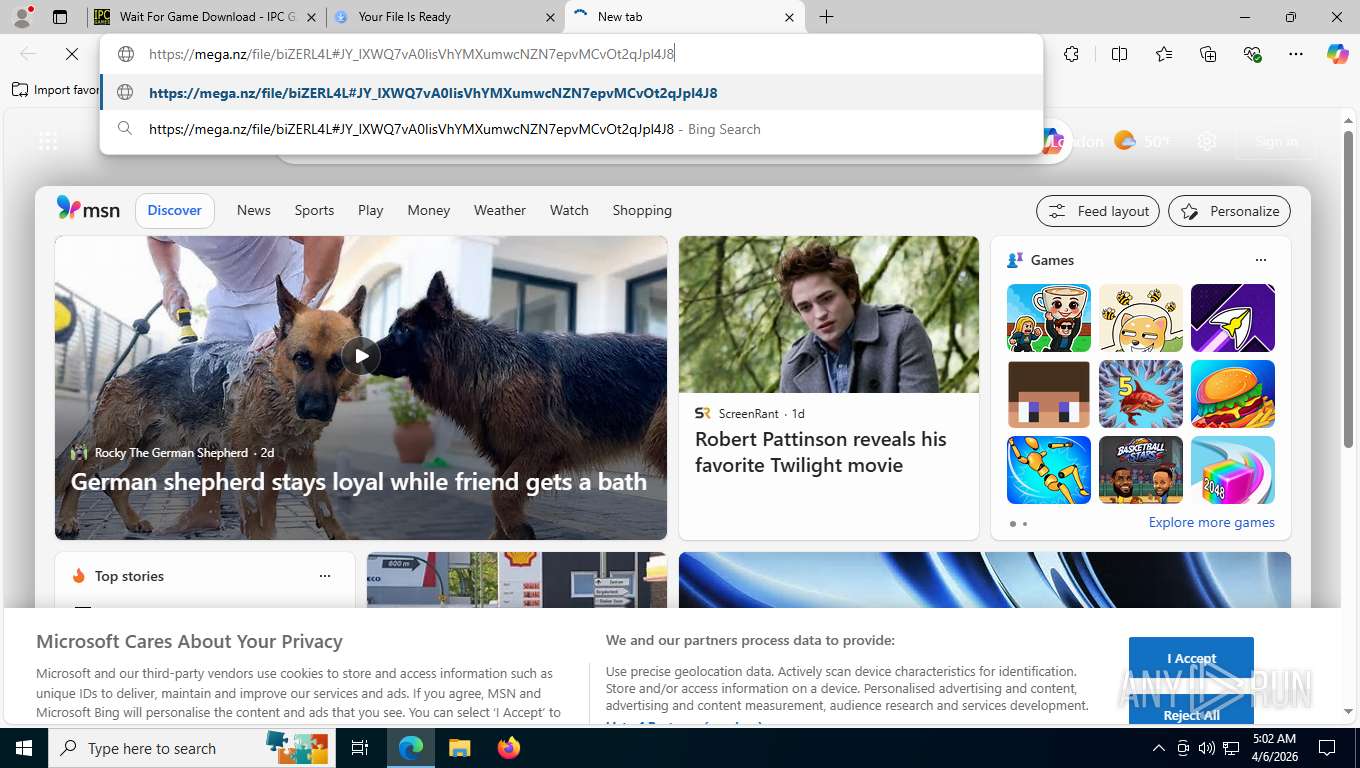Stop loading with the X button
This screenshot has width=1360, height=768.
point(72,54)
